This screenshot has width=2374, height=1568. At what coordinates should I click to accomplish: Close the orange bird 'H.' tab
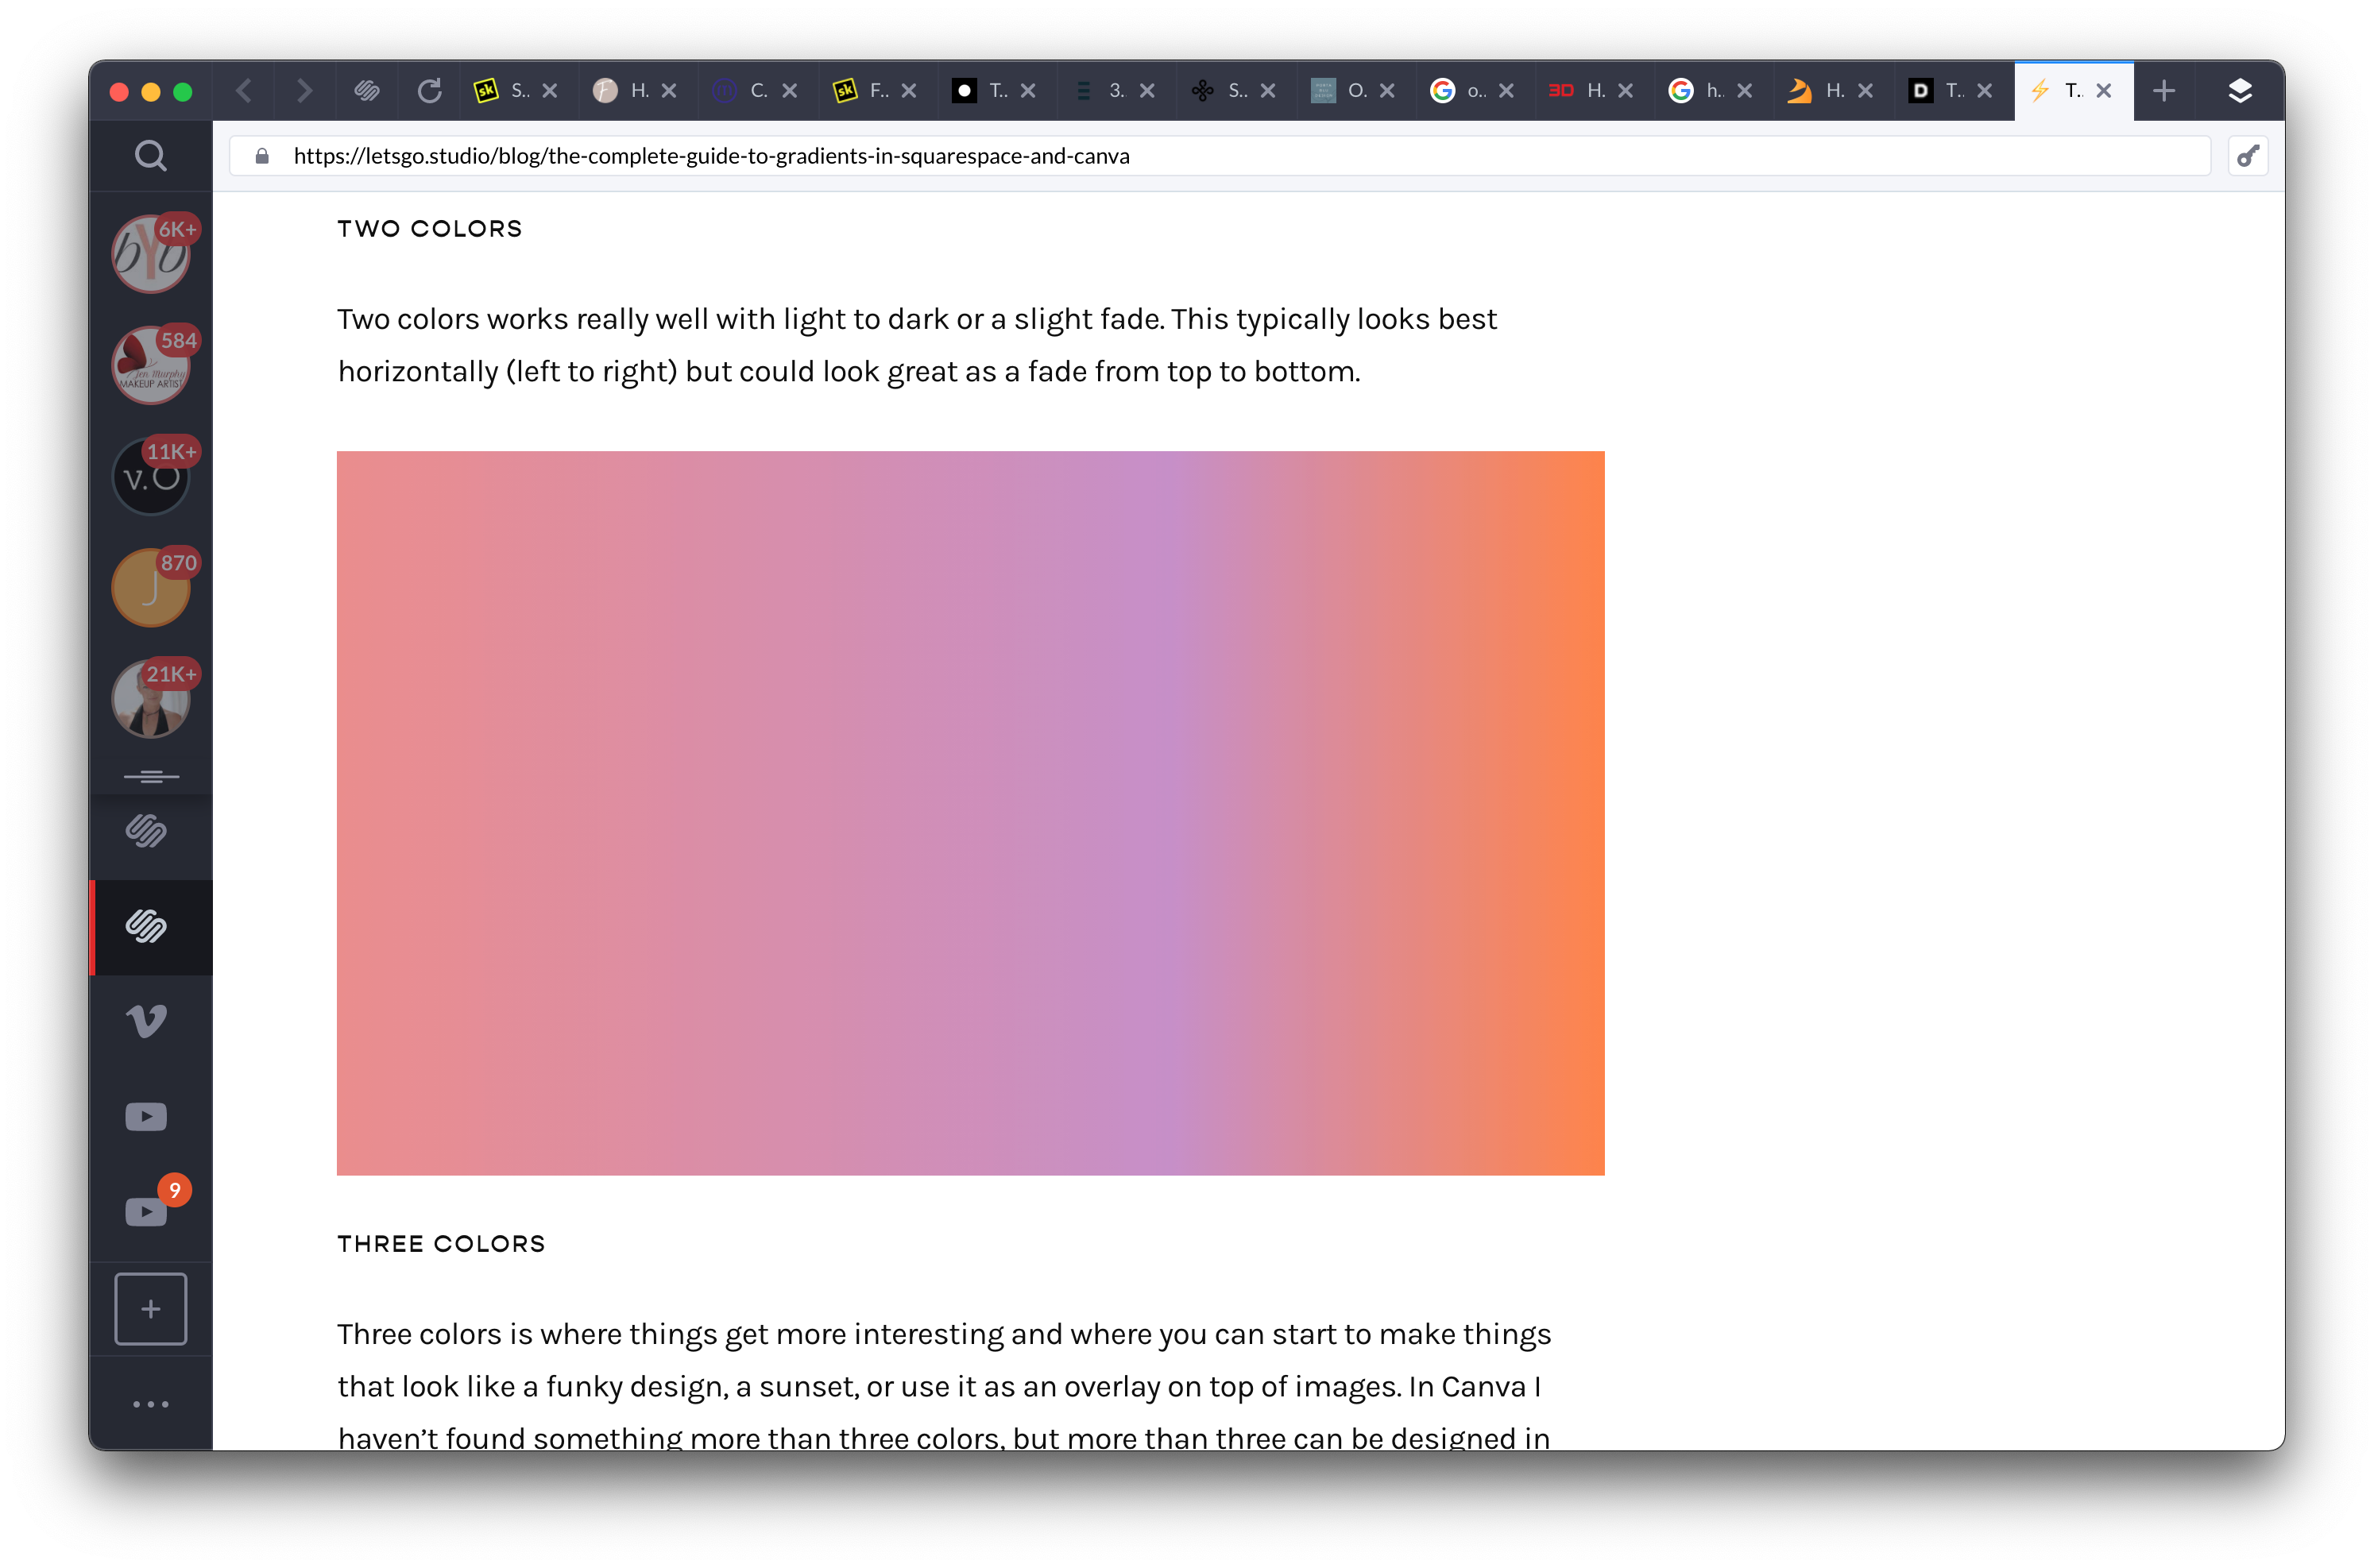[x=1865, y=91]
